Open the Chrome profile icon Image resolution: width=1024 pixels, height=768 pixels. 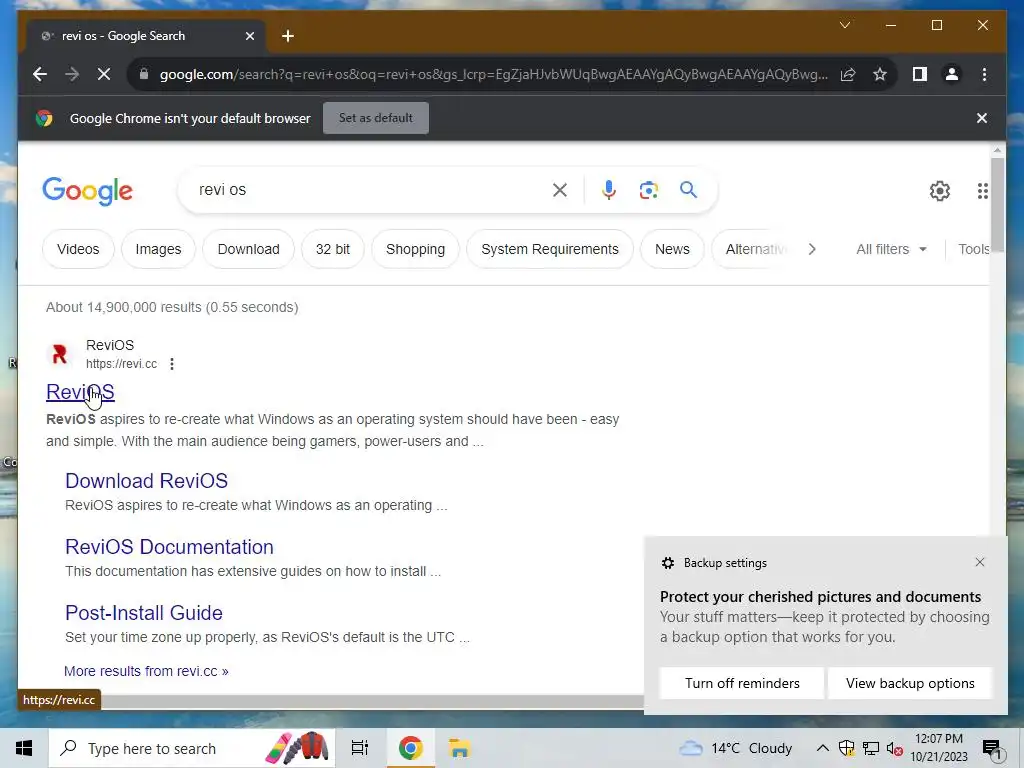[x=952, y=74]
